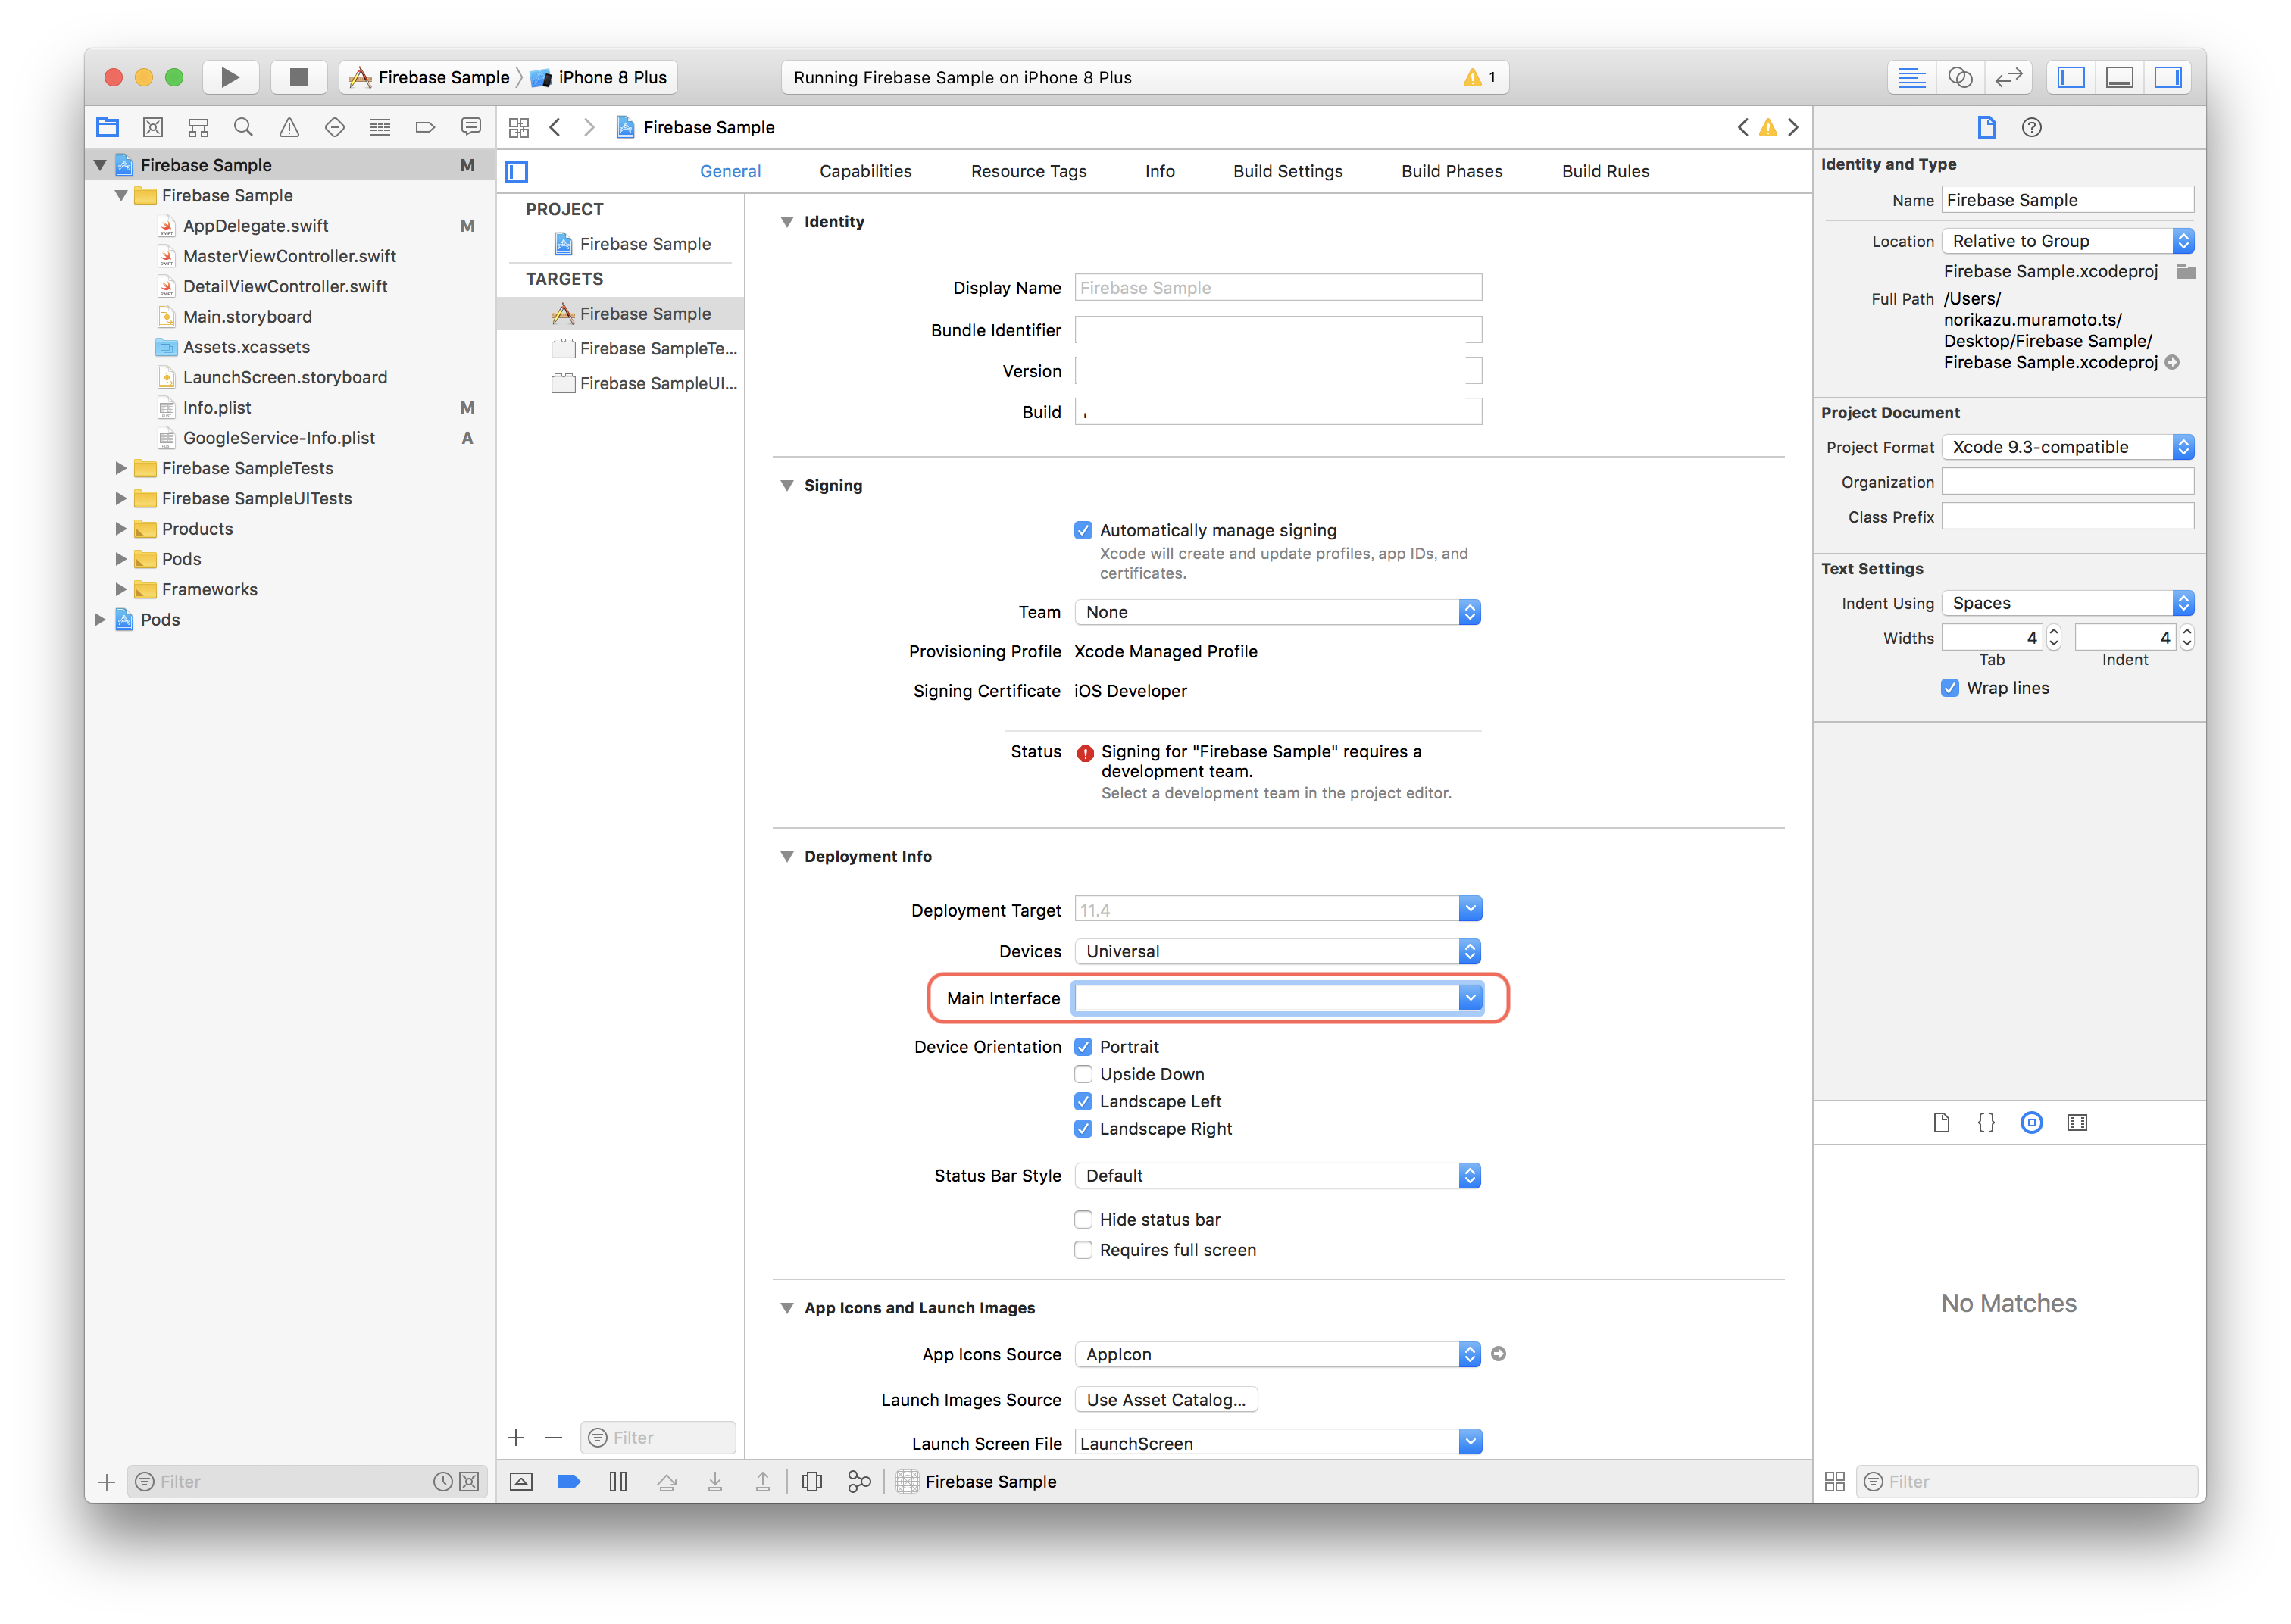The height and width of the screenshot is (1624, 2291).
Task: Hide the project and targets list
Action: point(517,171)
